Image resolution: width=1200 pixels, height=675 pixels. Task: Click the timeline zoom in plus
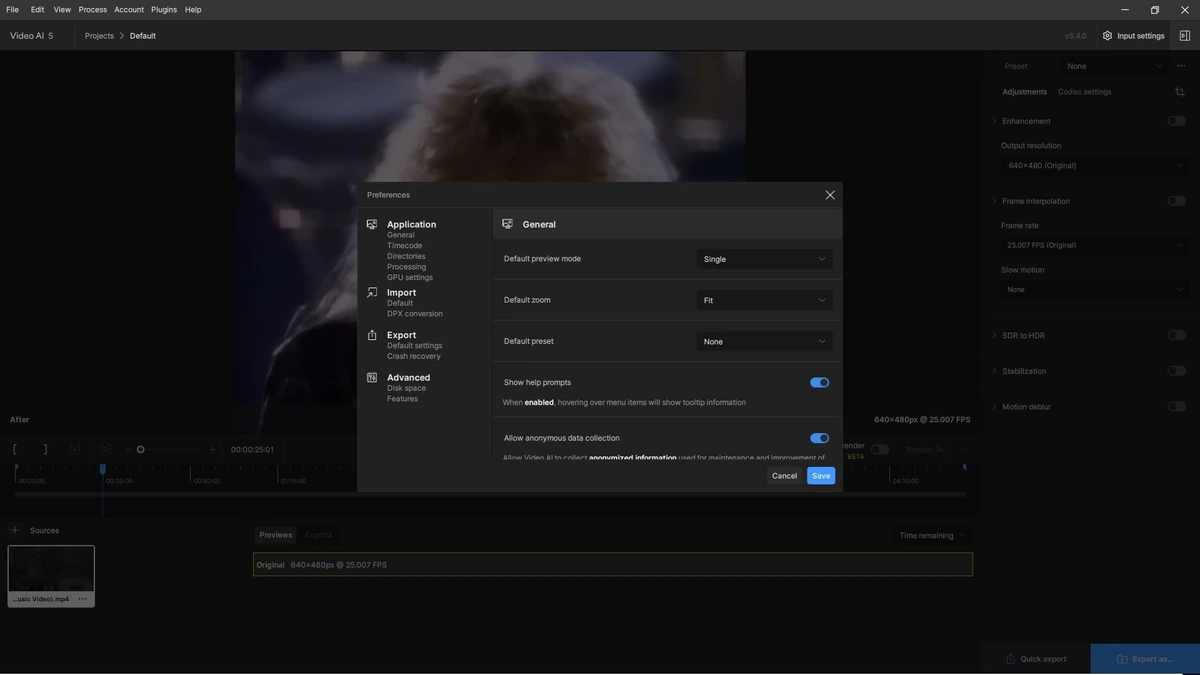click(x=212, y=450)
